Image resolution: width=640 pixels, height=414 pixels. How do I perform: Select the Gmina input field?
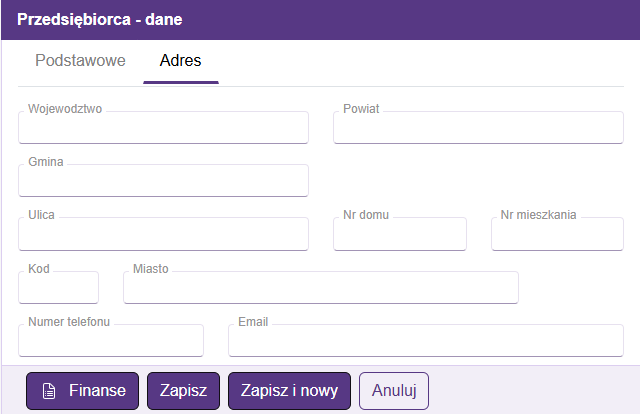click(x=163, y=182)
